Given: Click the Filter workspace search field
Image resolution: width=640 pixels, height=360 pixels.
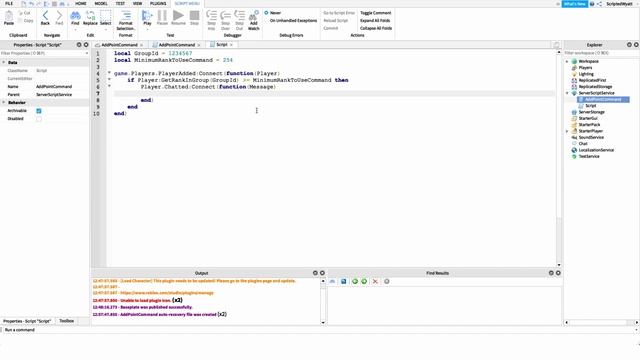Looking at the screenshot, I should [601, 53].
